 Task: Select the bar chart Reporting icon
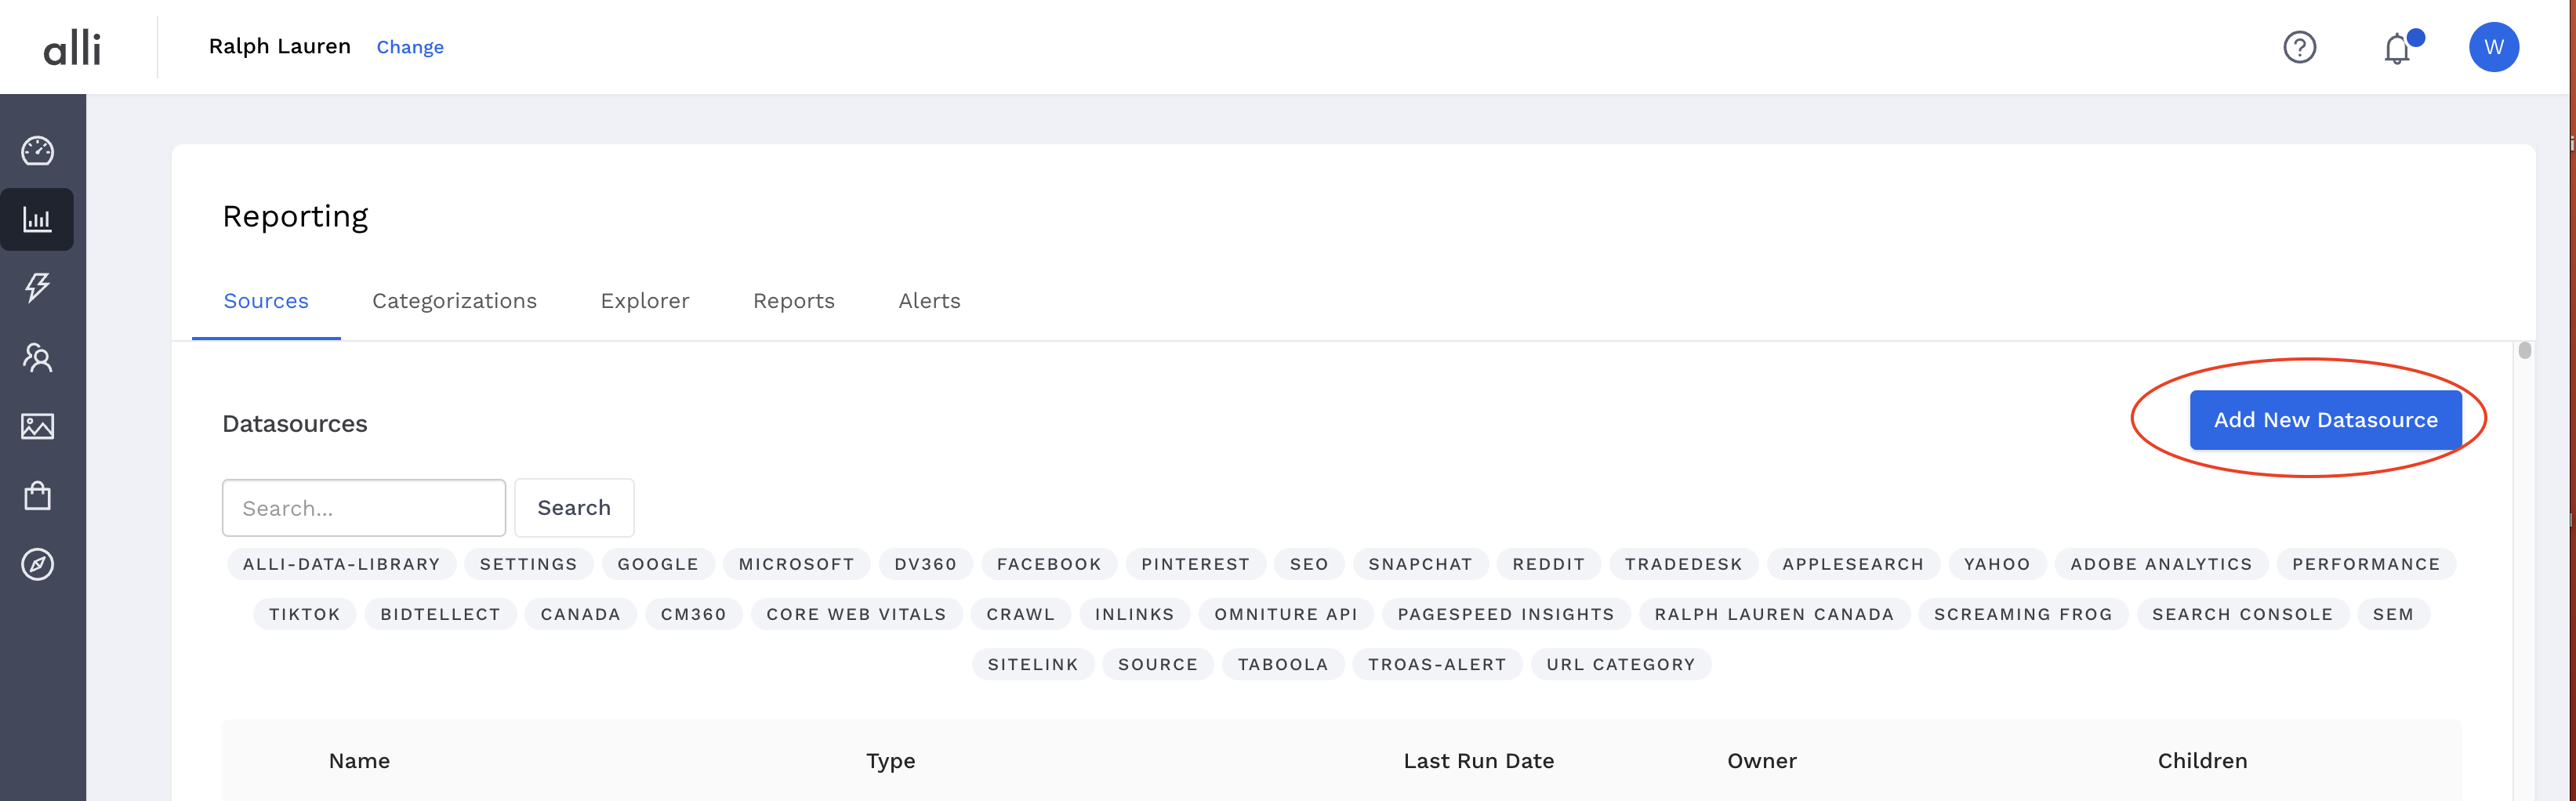tap(37, 219)
